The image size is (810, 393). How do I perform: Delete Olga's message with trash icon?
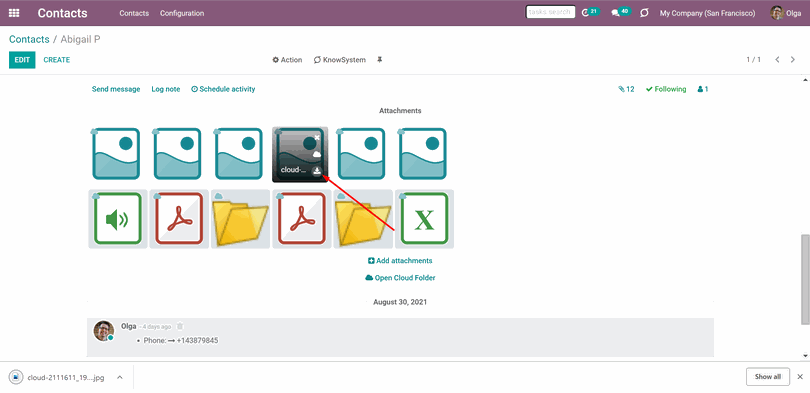[180, 326]
